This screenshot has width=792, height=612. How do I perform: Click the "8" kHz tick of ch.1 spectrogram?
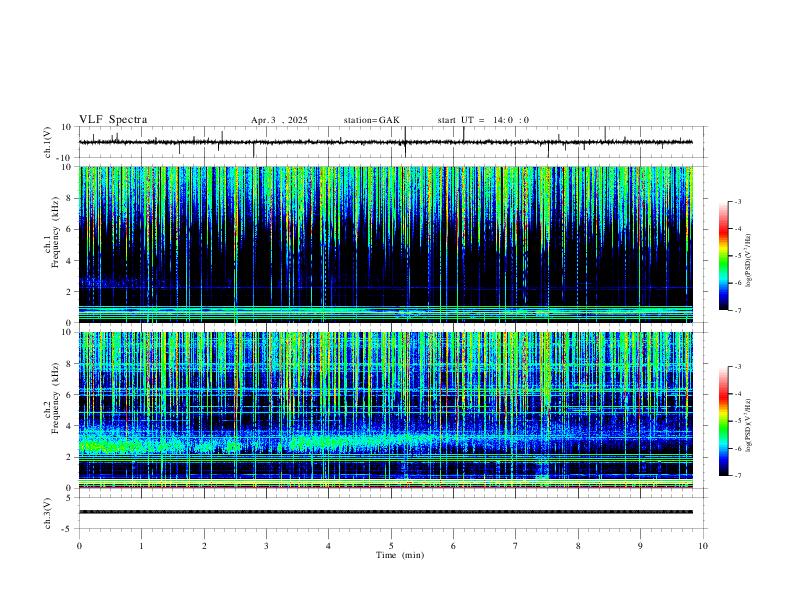click(x=69, y=198)
